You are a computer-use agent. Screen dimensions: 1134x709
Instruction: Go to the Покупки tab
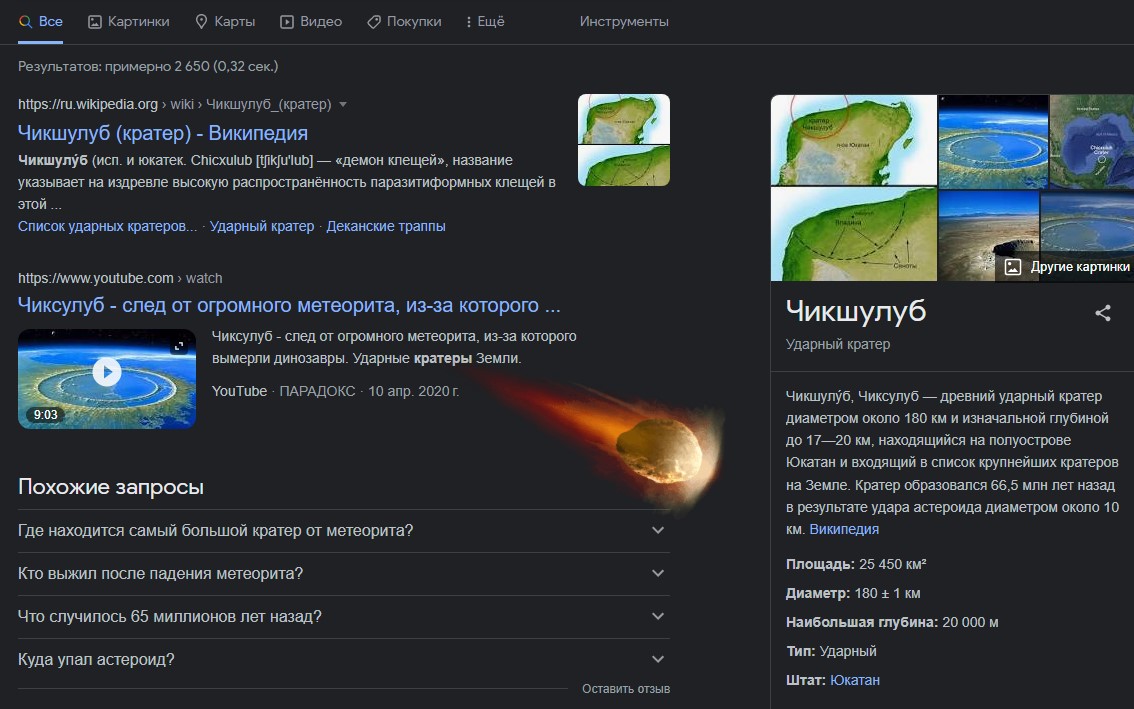(x=404, y=21)
